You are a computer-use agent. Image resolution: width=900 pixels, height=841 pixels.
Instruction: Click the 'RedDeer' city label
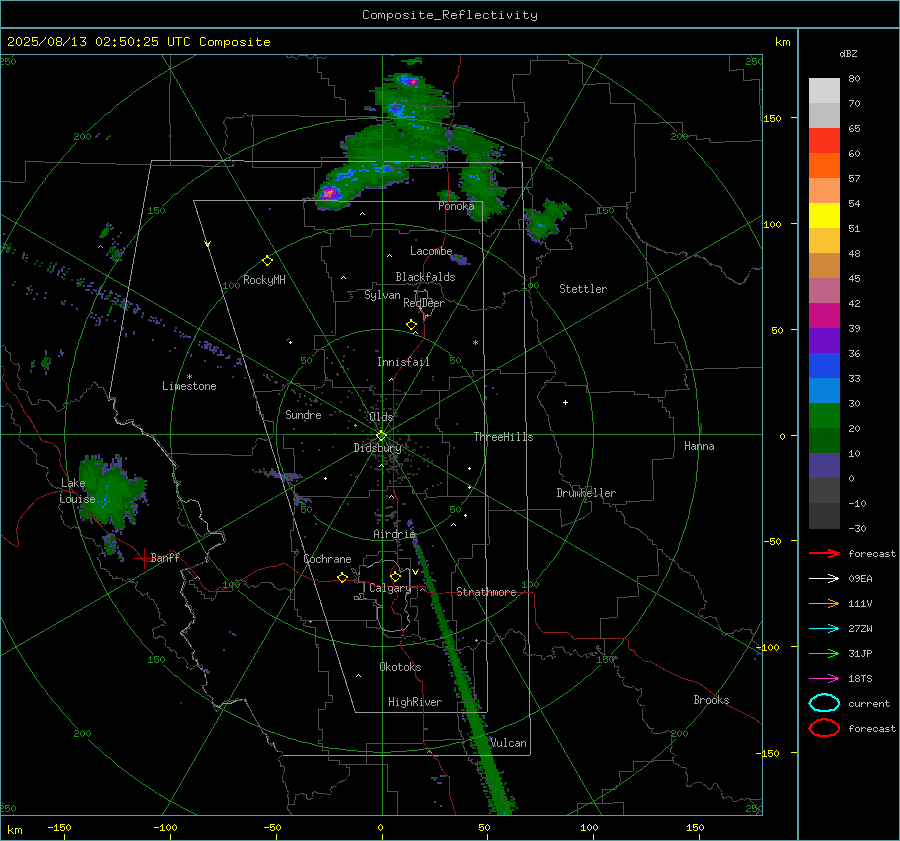(x=424, y=303)
